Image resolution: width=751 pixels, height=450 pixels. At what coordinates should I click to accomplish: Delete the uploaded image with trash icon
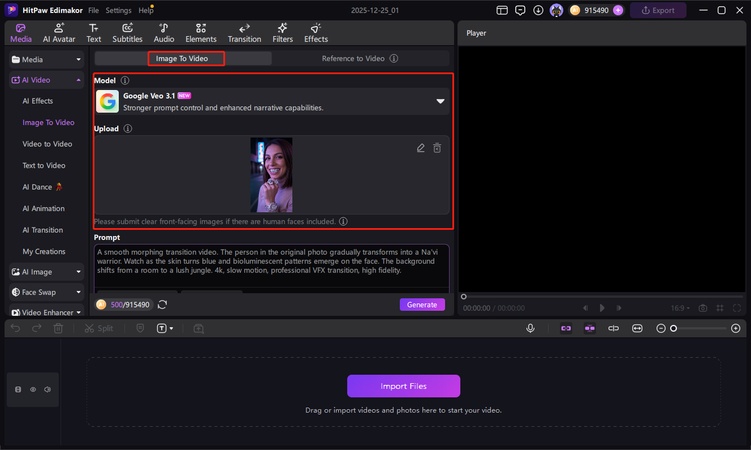pos(437,148)
